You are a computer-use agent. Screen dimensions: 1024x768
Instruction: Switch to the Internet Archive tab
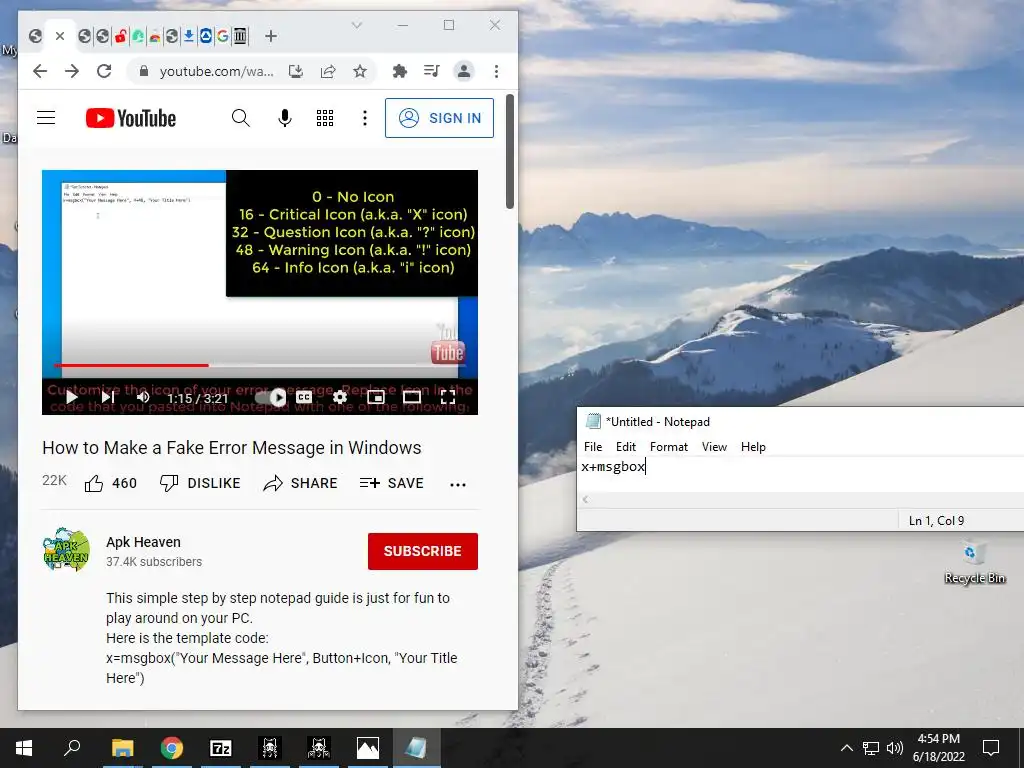[x=240, y=36]
